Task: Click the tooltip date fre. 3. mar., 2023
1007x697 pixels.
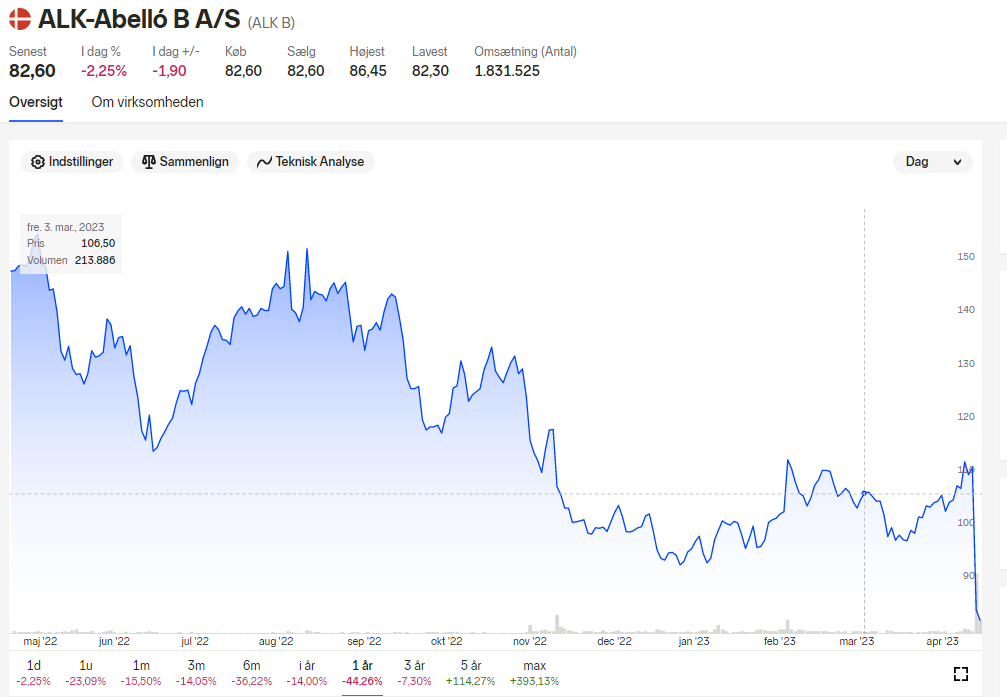Action: [66, 227]
